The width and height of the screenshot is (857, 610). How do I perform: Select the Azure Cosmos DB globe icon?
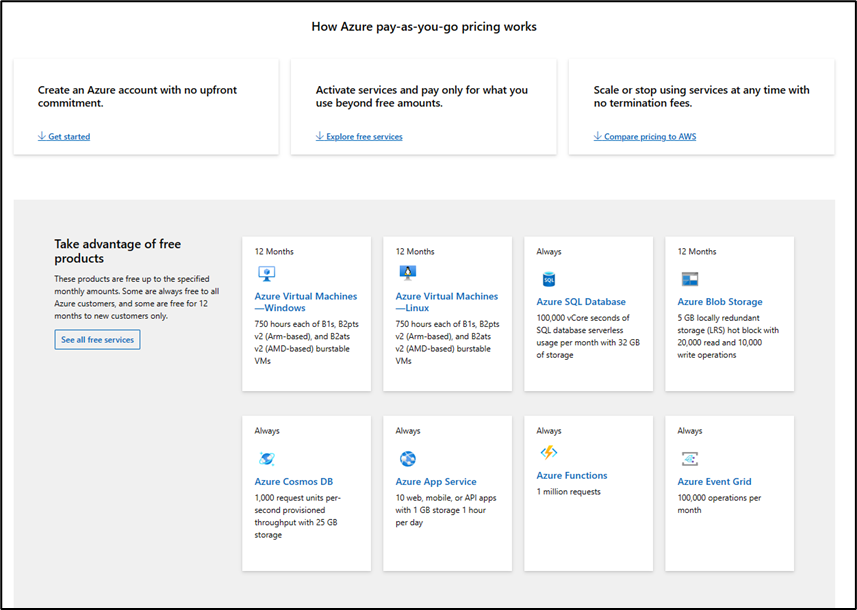[x=266, y=458]
